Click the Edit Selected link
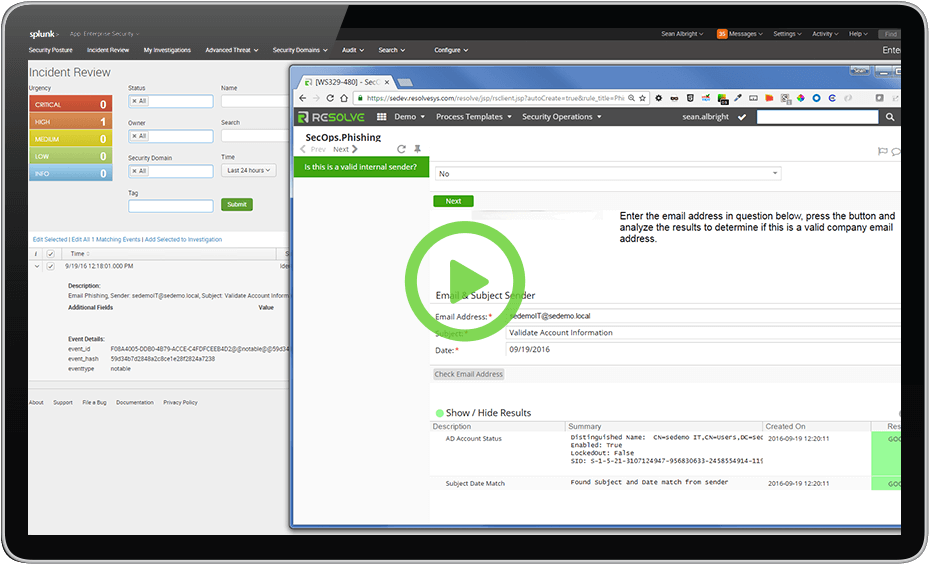This screenshot has height=564, width=929. click(x=50, y=239)
